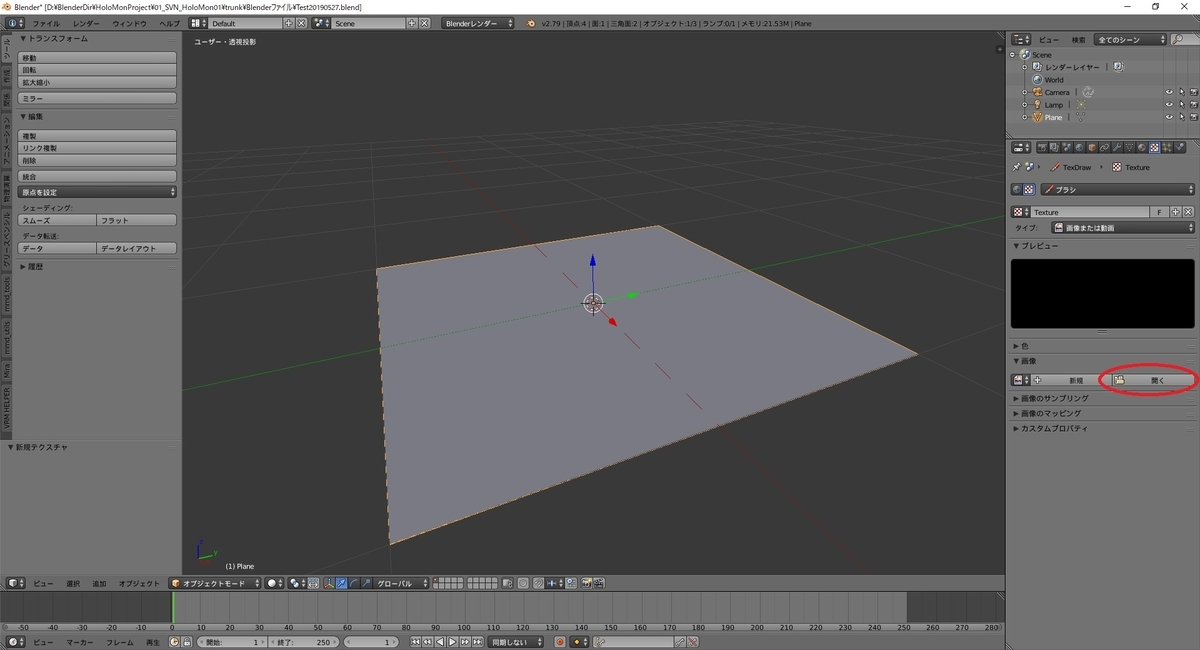Toggle Lamp renderability camera icon in outliner
Image resolution: width=1200 pixels, height=650 pixels.
pos(1193,104)
